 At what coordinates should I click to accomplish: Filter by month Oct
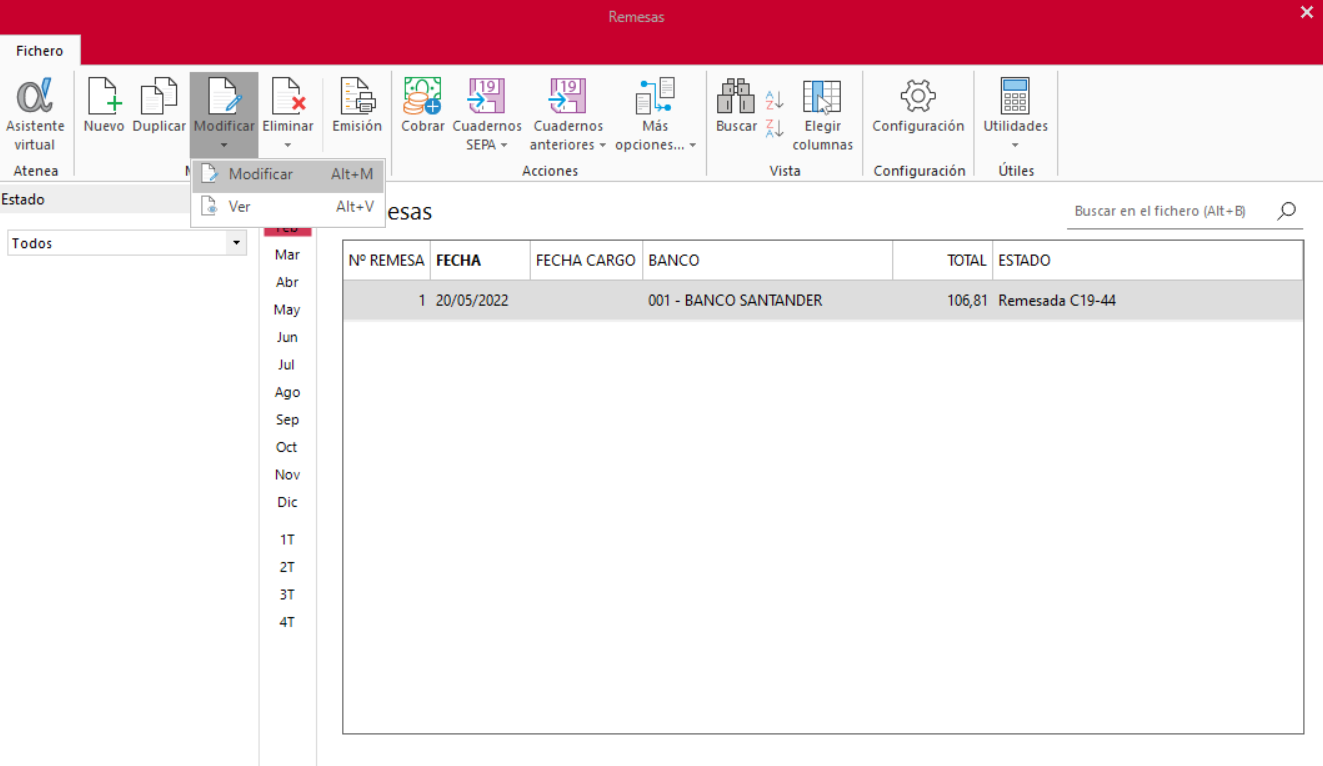pos(287,447)
